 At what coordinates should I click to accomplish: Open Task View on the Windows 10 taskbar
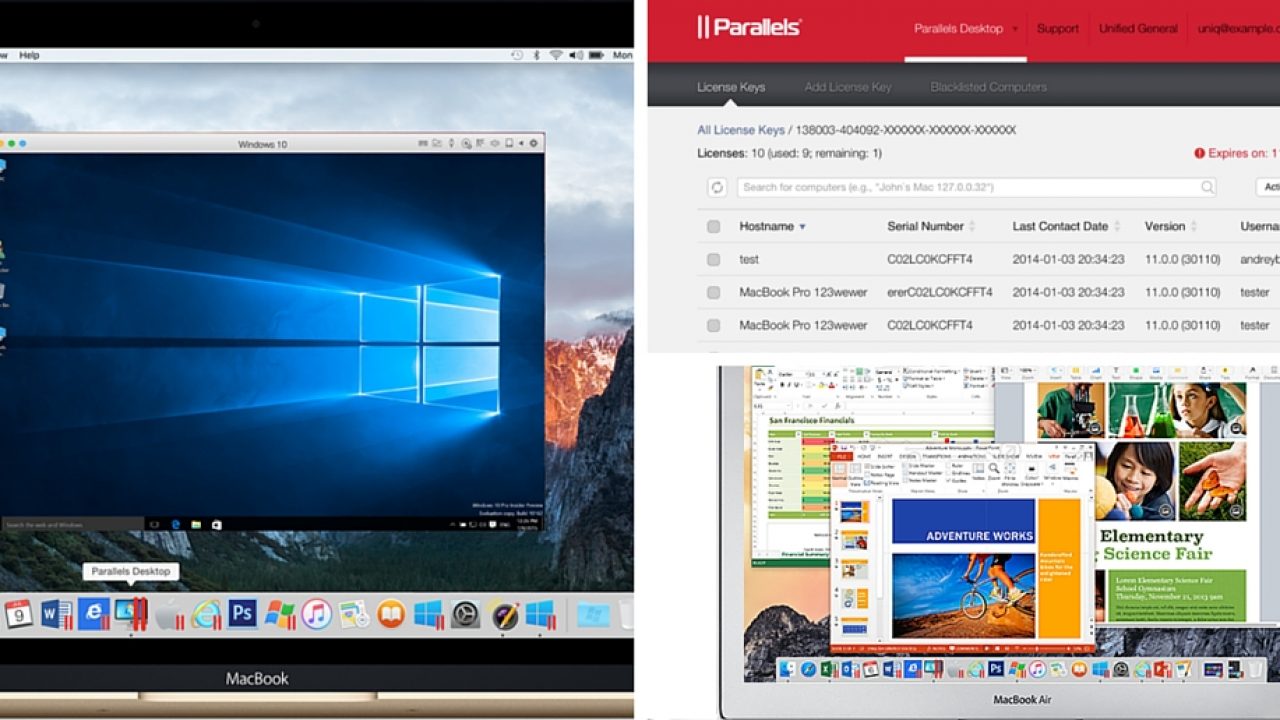pos(155,524)
